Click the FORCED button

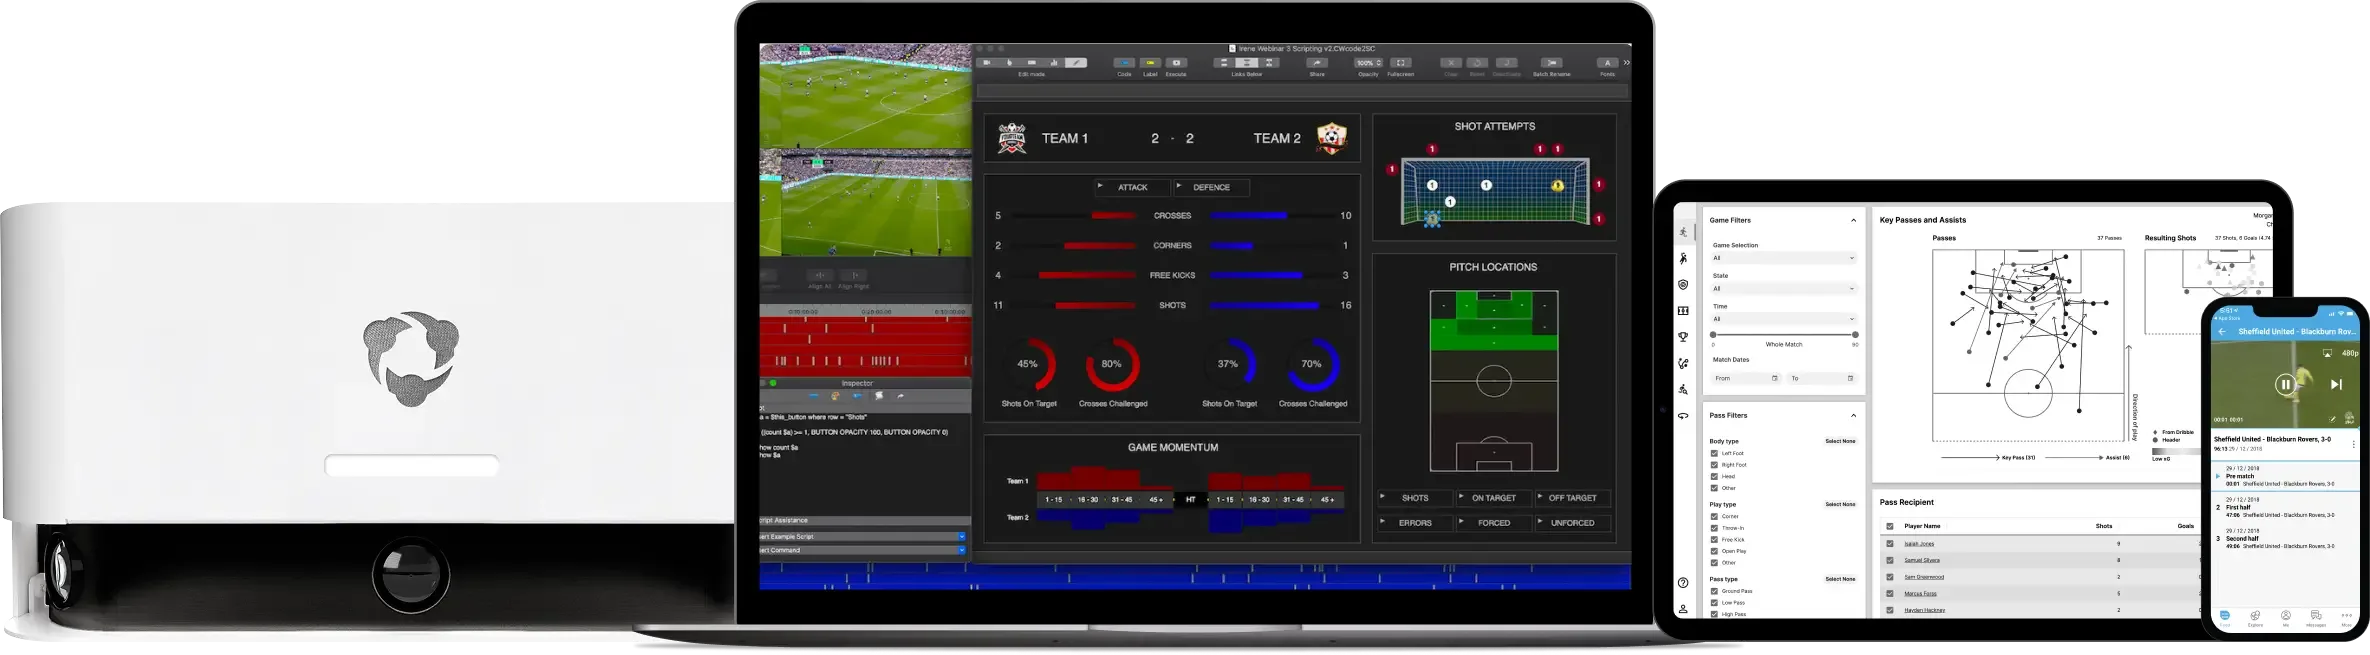[x=1494, y=523]
